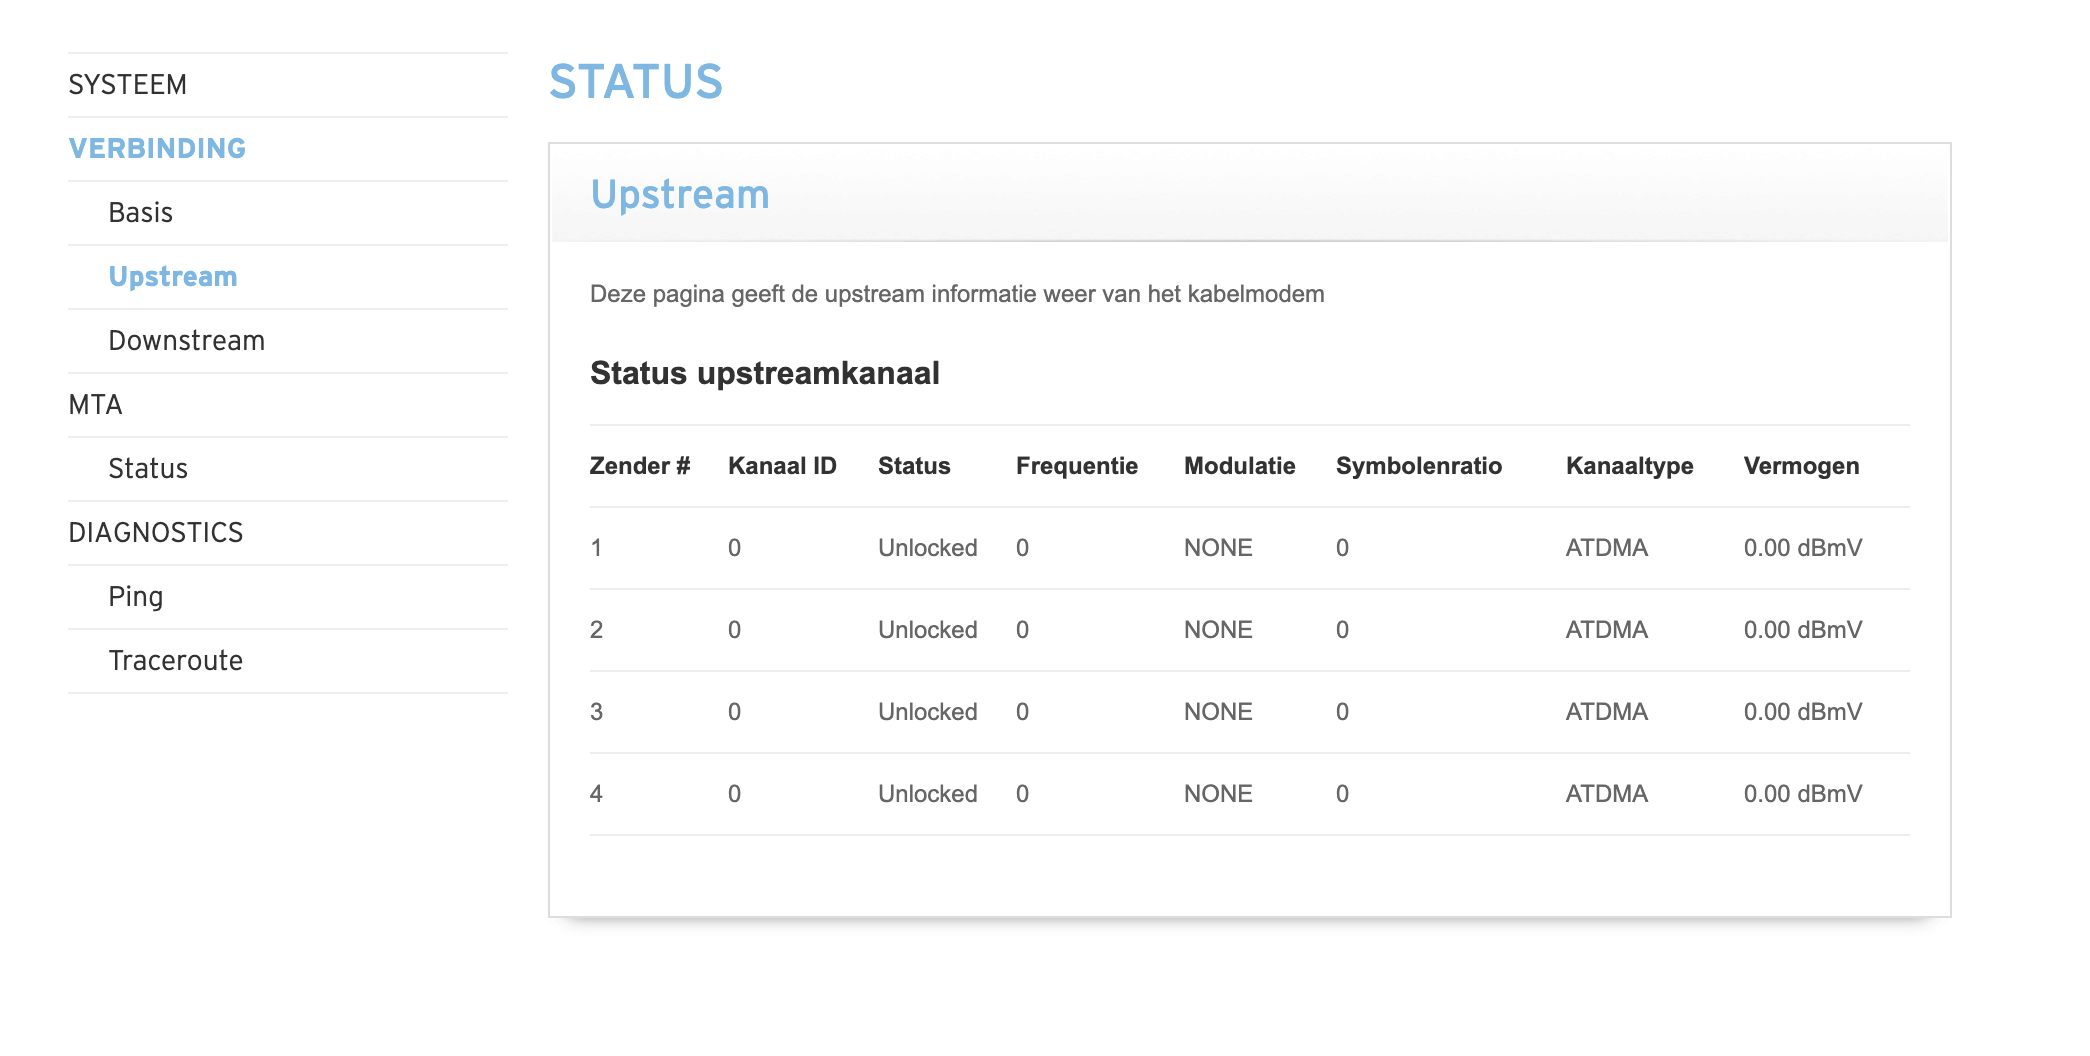The image size is (2090, 1056).
Task: Click the Vermogen column header
Action: pos(1801,466)
